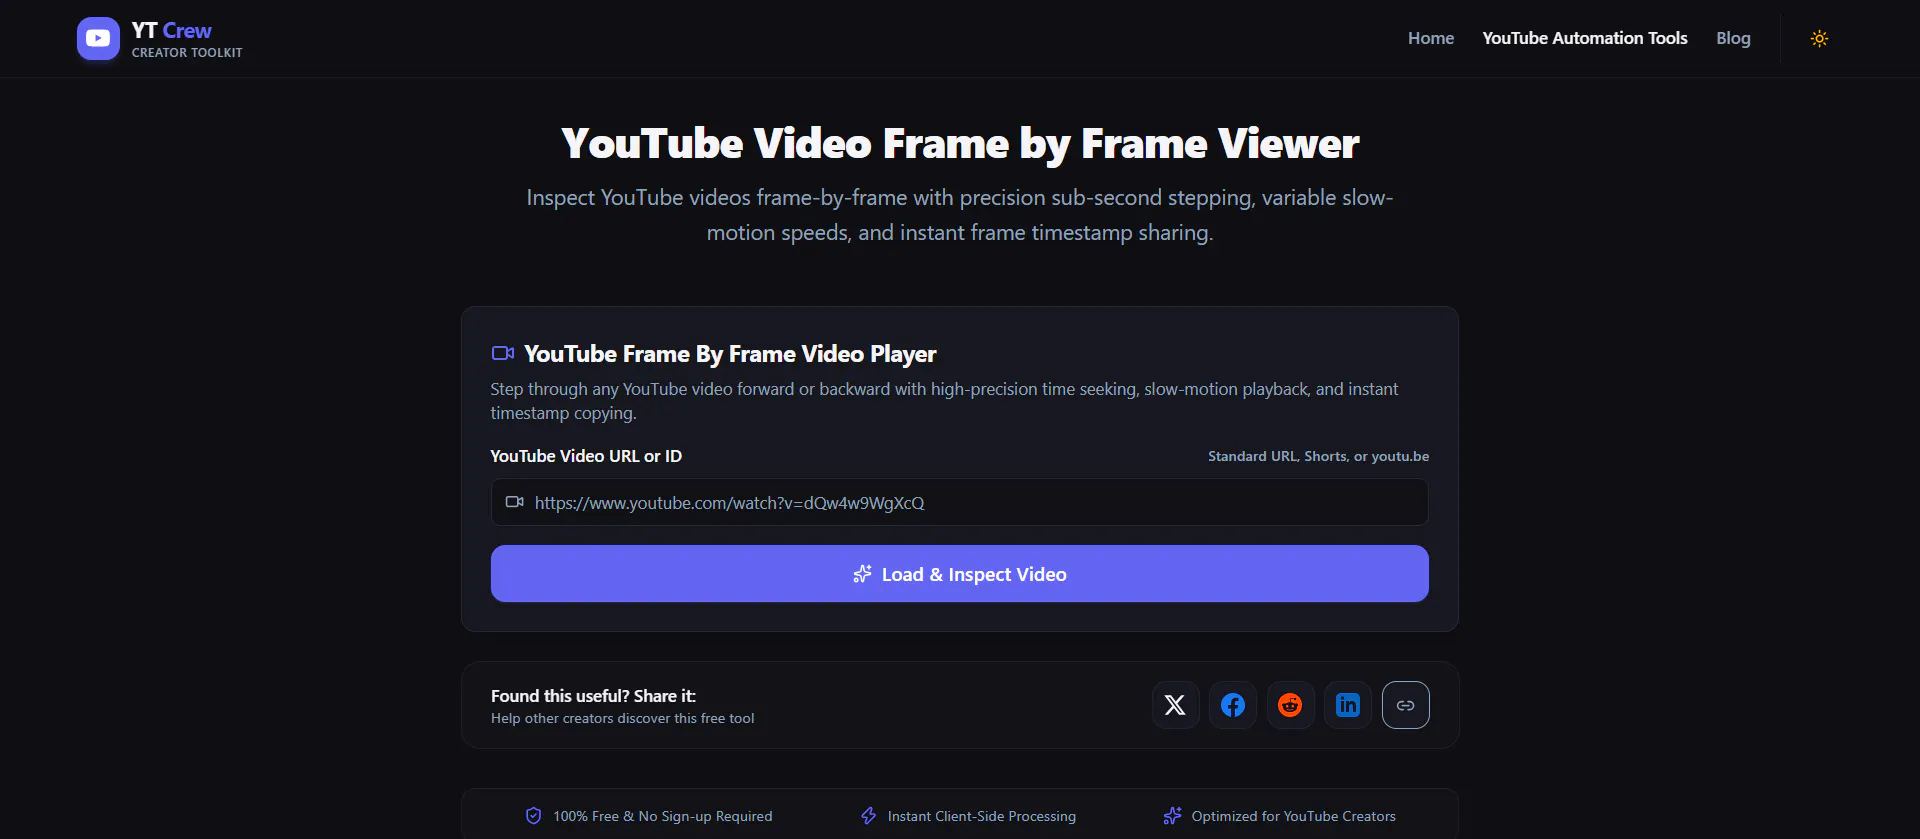
Task: Click 'CREATOR TOOLKIT' tagline
Action: 187,53
